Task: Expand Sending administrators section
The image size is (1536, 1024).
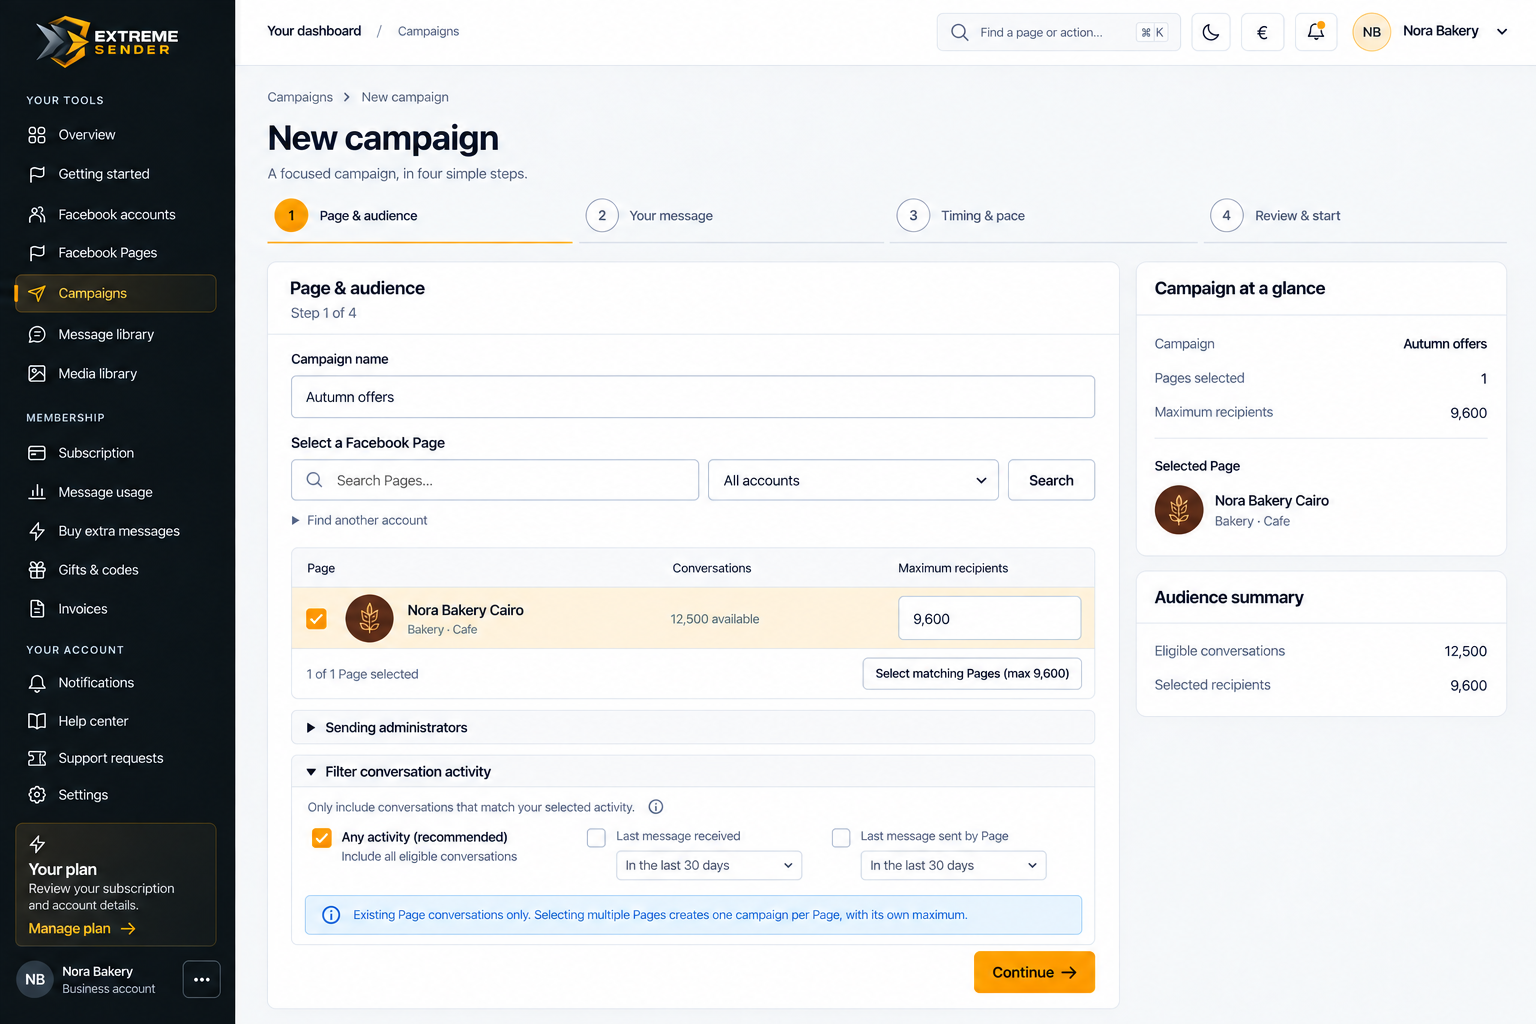Action: tap(692, 727)
